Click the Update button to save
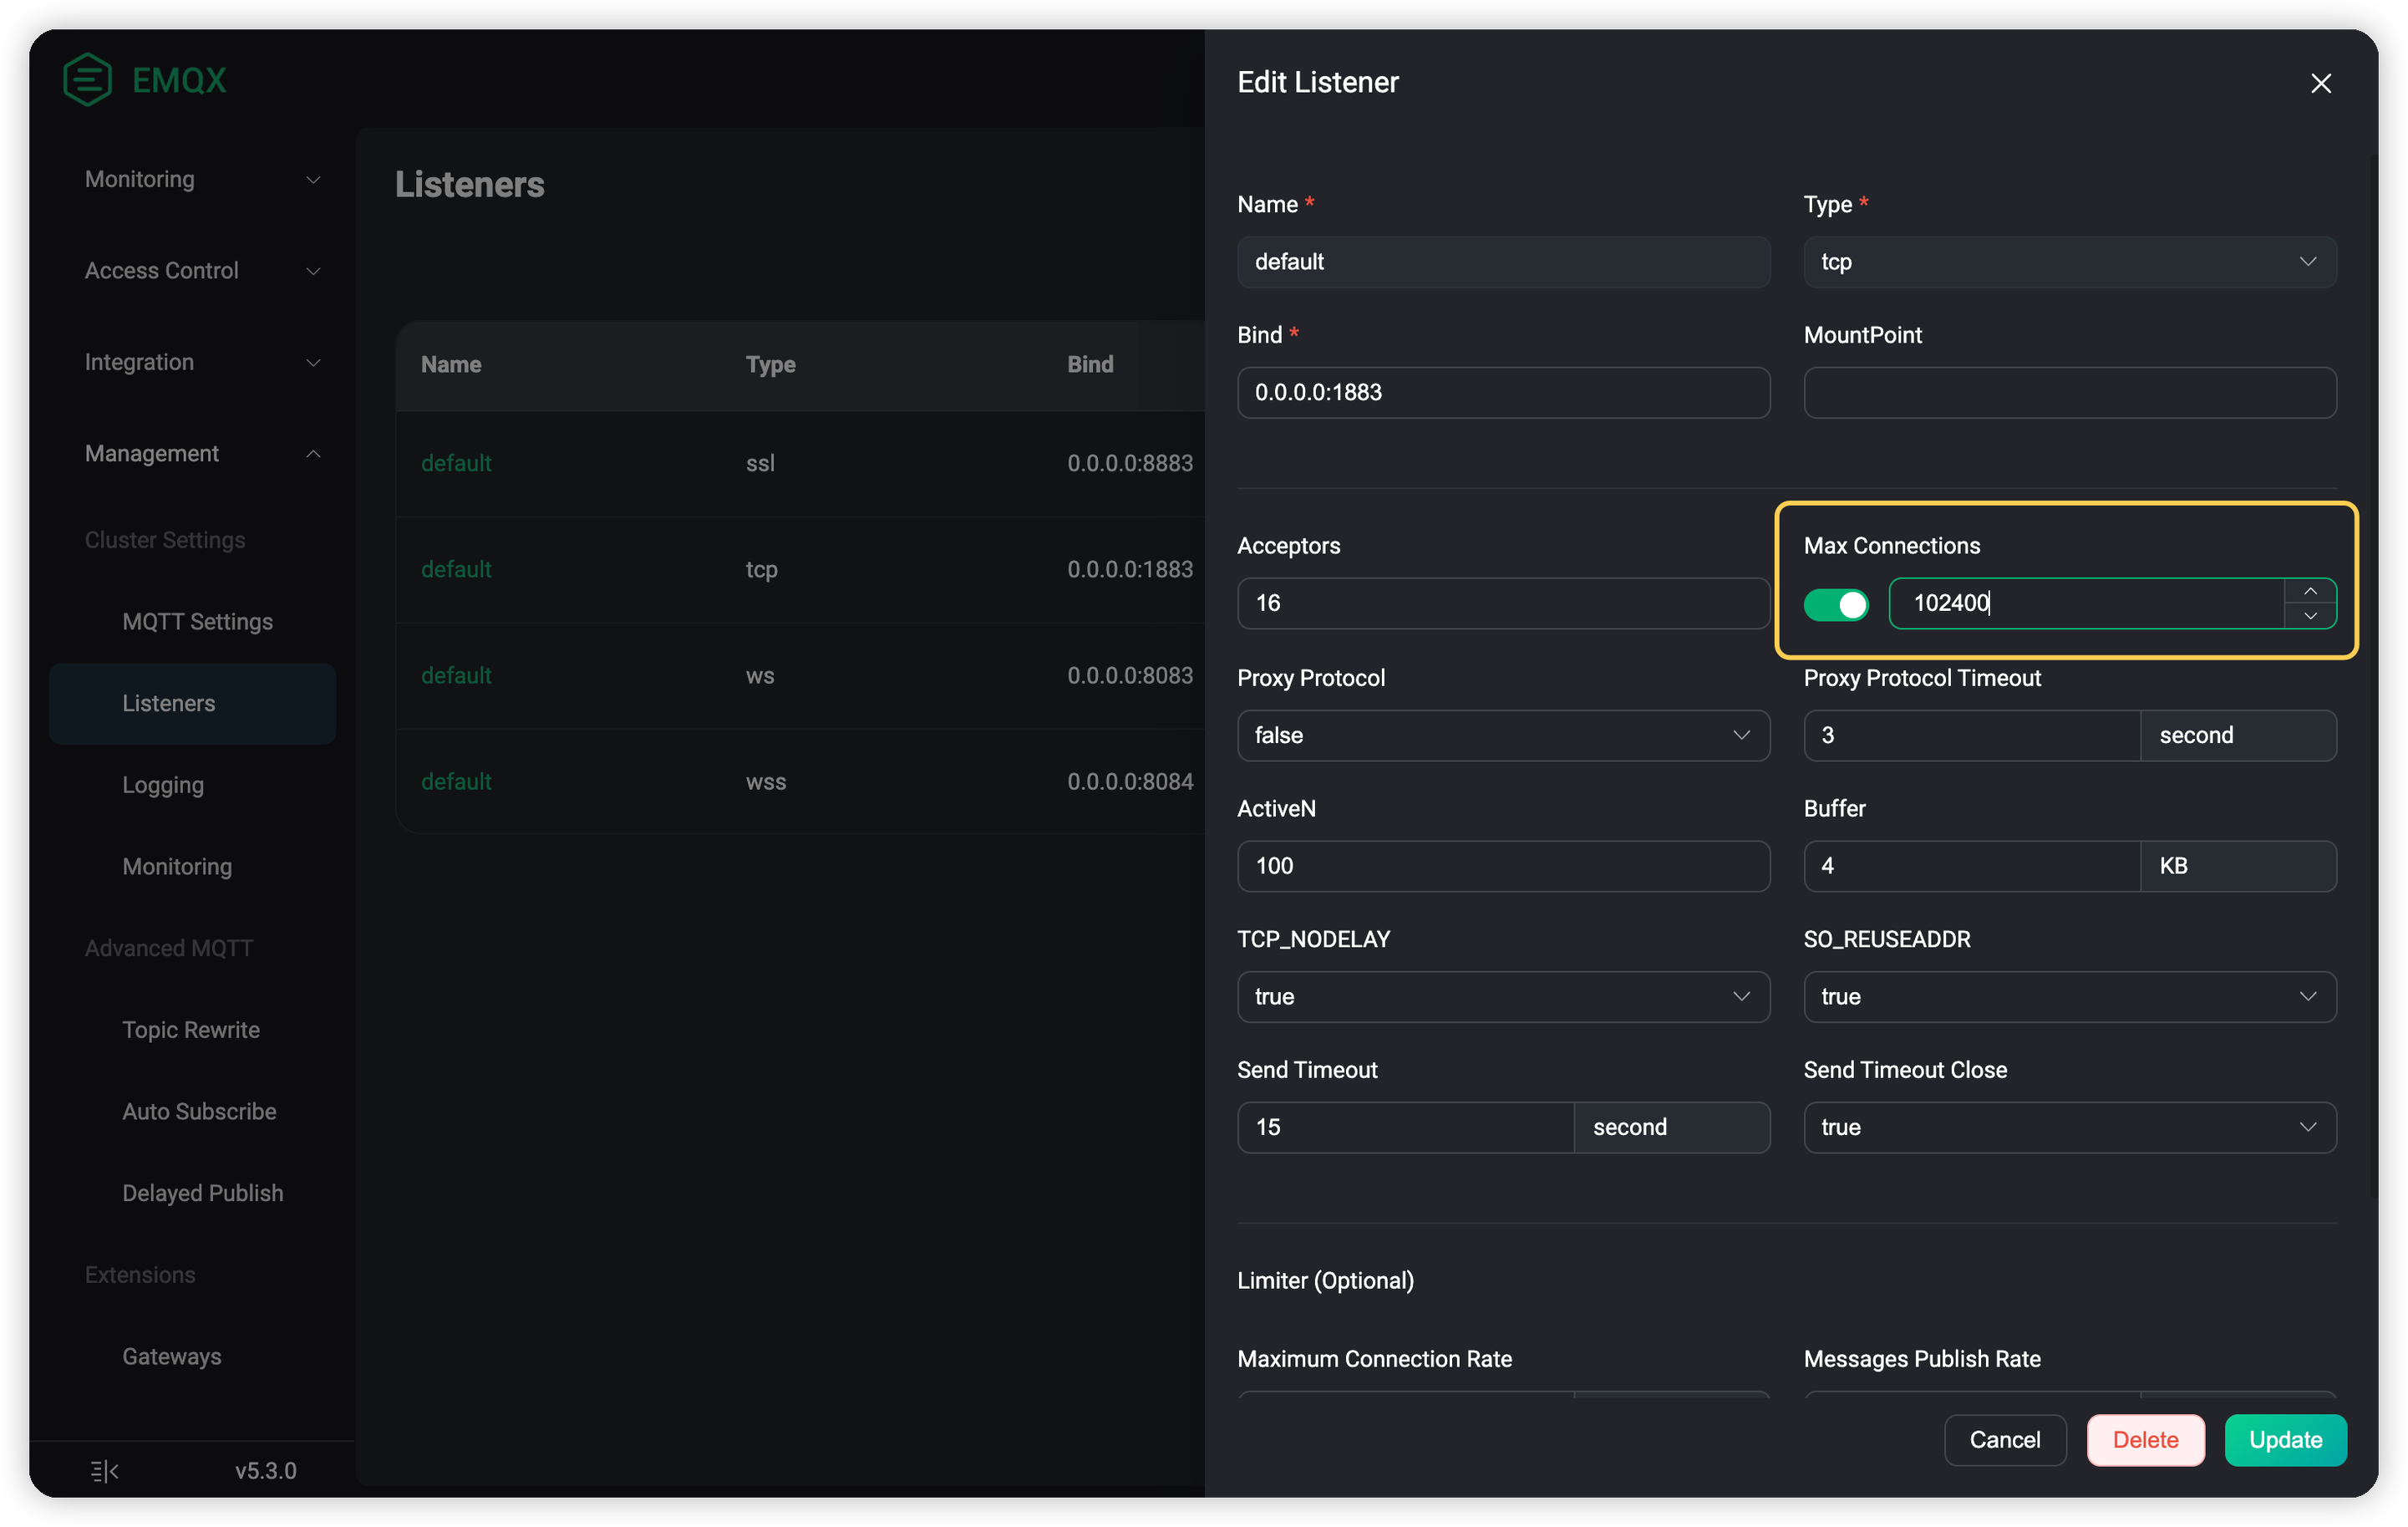This screenshot has width=2408, height=1527. point(2282,1439)
